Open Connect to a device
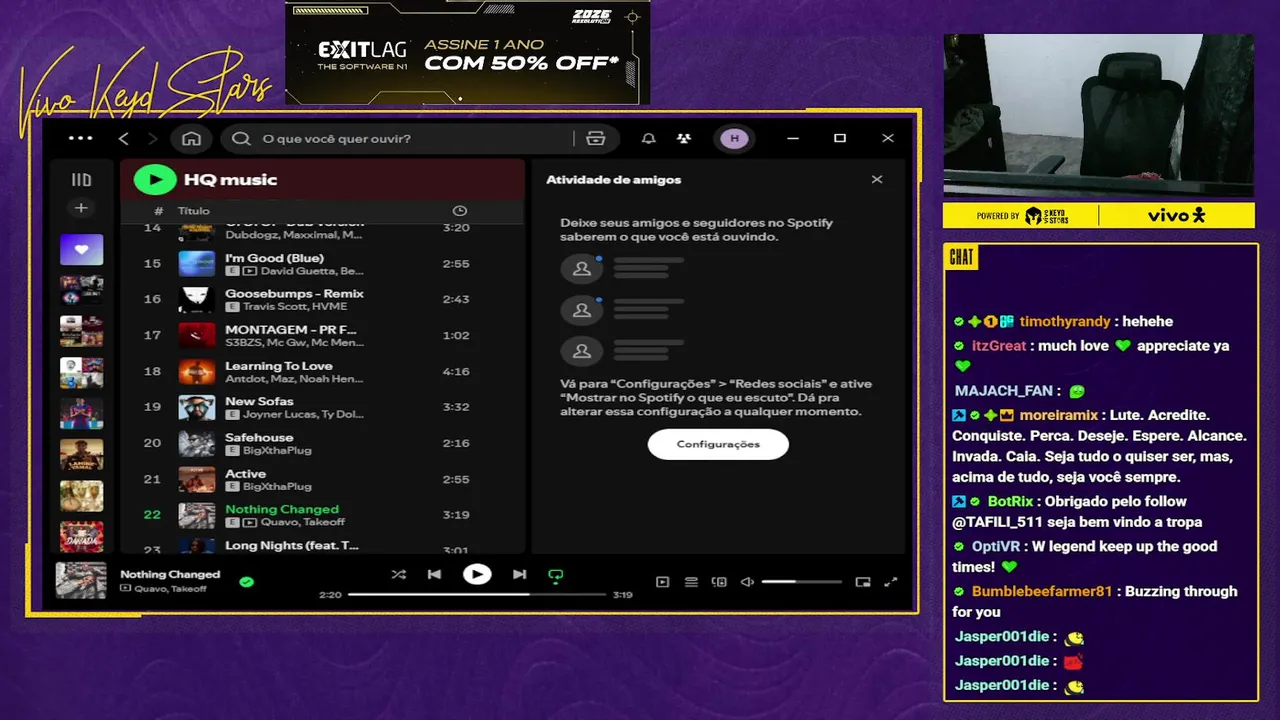The width and height of the screenshot is (1280, 720). click(x=719, y=582)
